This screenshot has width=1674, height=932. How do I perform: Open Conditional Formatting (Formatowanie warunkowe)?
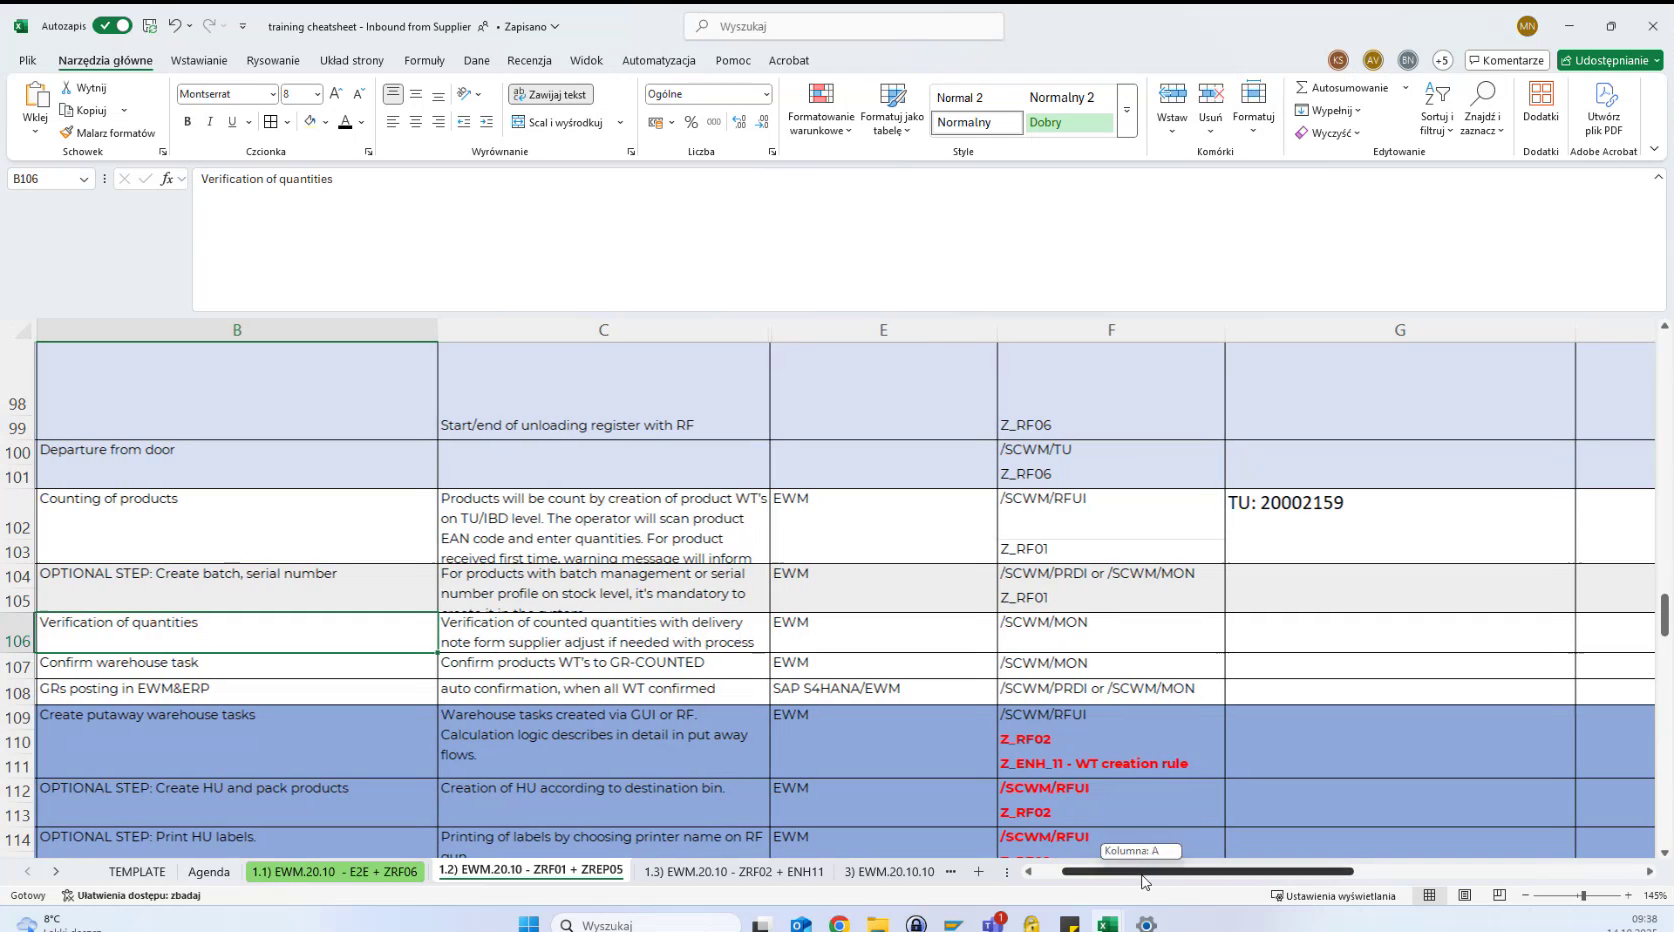pyautogui.click(x=820, y=108)
